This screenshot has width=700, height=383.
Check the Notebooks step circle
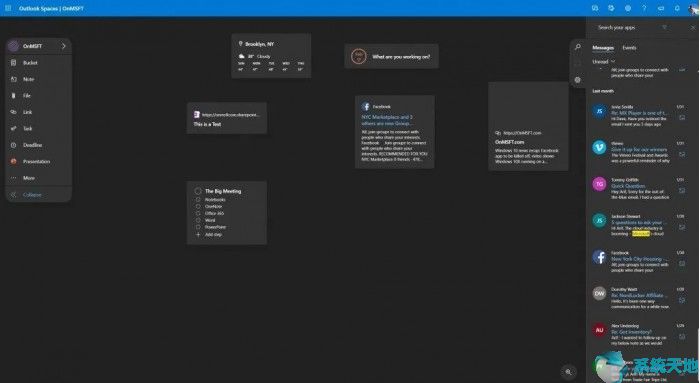point(198,200)
